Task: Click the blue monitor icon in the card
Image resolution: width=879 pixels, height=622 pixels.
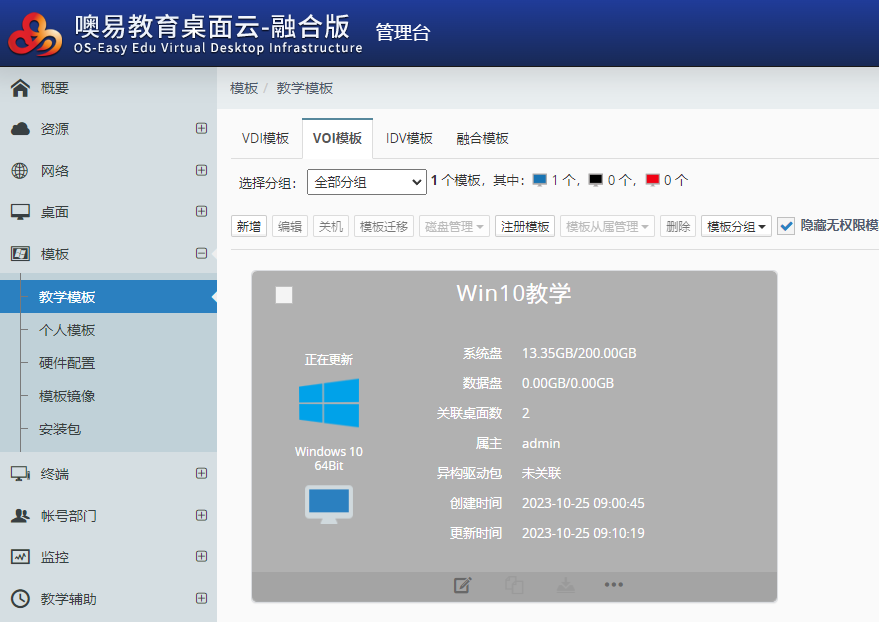Action: pos(329,503)
